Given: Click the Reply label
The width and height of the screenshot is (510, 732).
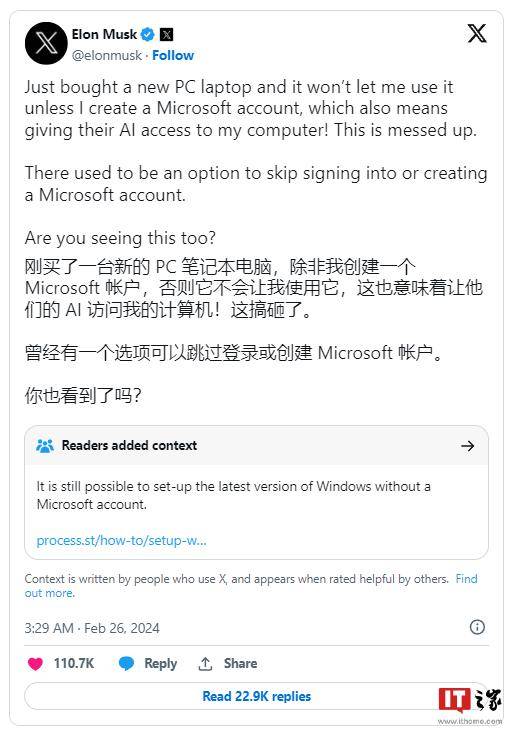Looking at the screenshot, I should click(x=161, y=663).
